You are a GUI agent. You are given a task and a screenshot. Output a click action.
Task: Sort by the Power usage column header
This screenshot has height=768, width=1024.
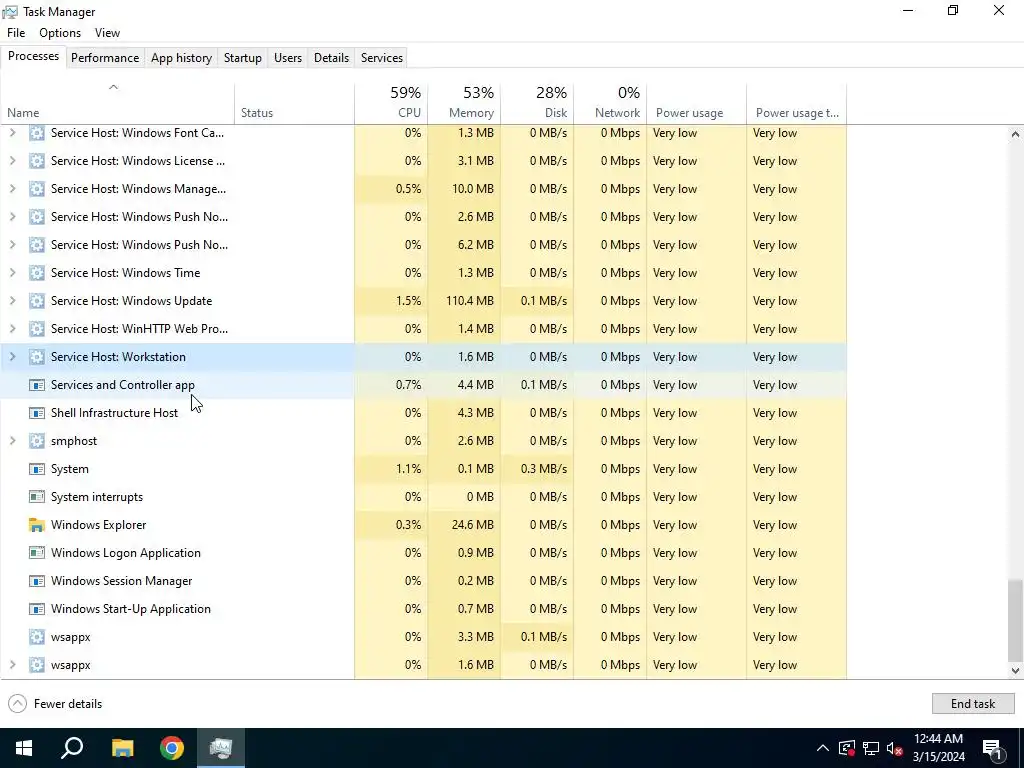click(697, 103)
